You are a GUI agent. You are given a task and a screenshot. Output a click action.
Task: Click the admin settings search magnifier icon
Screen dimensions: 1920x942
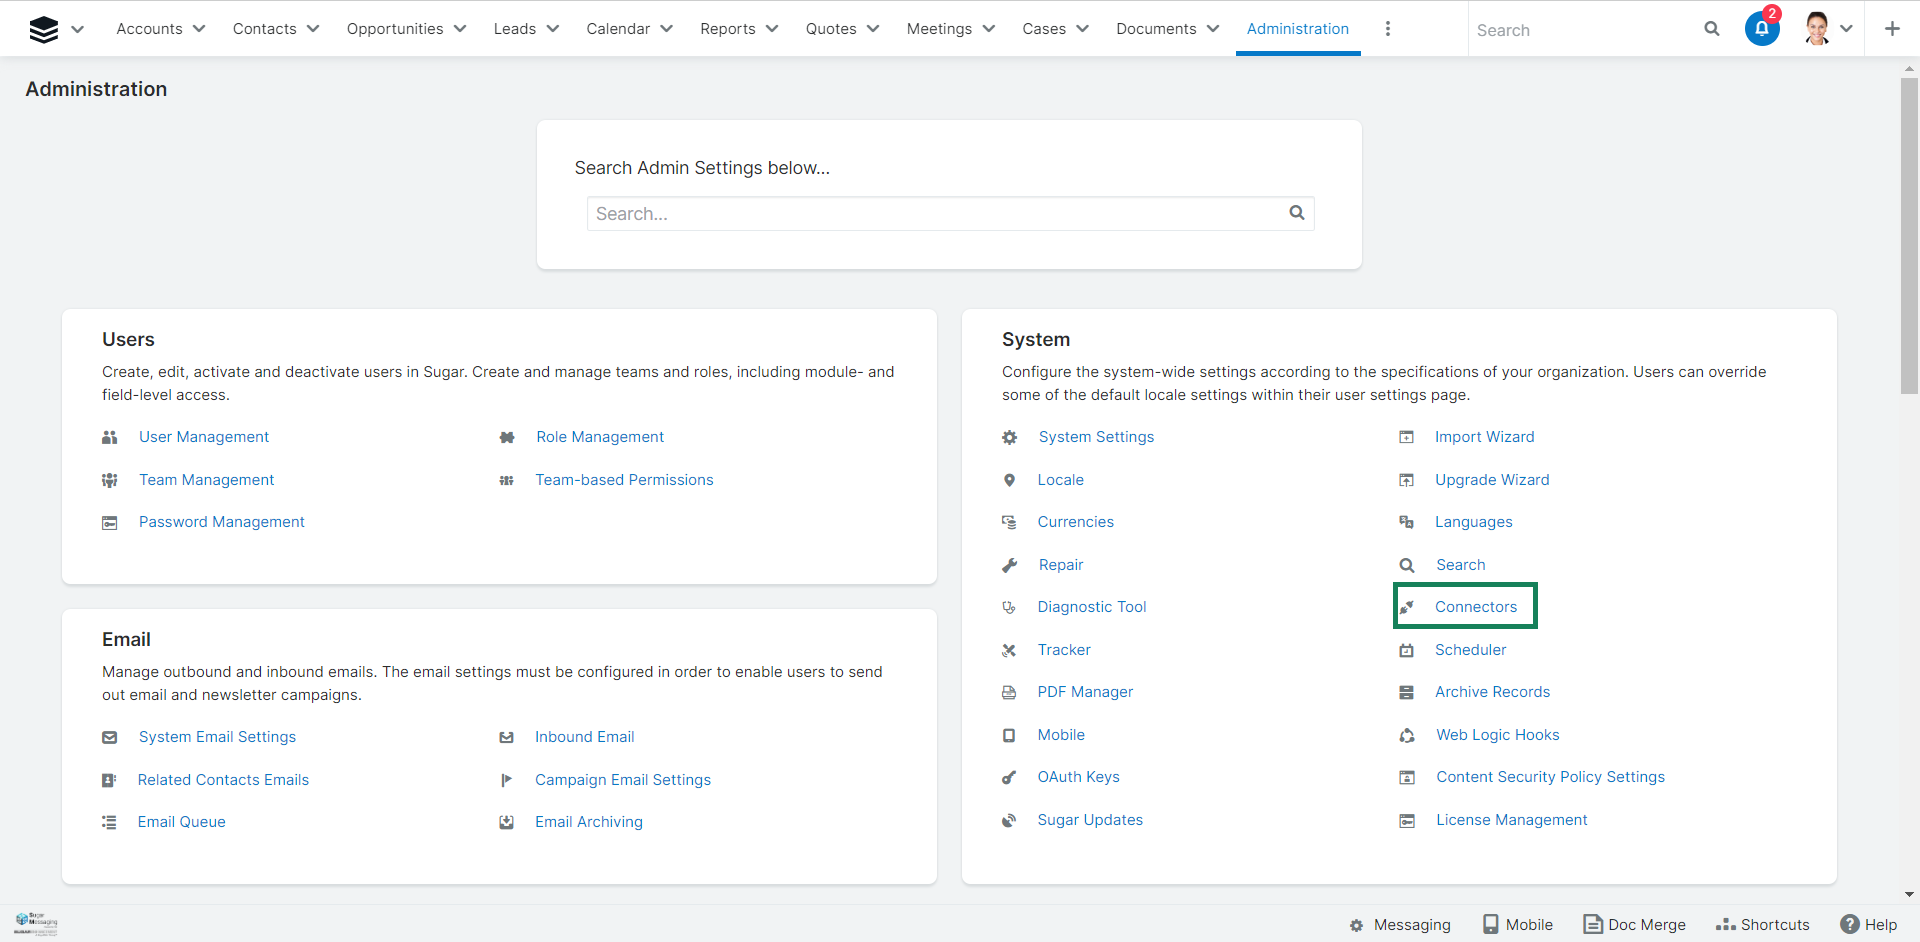[1296, 213]
